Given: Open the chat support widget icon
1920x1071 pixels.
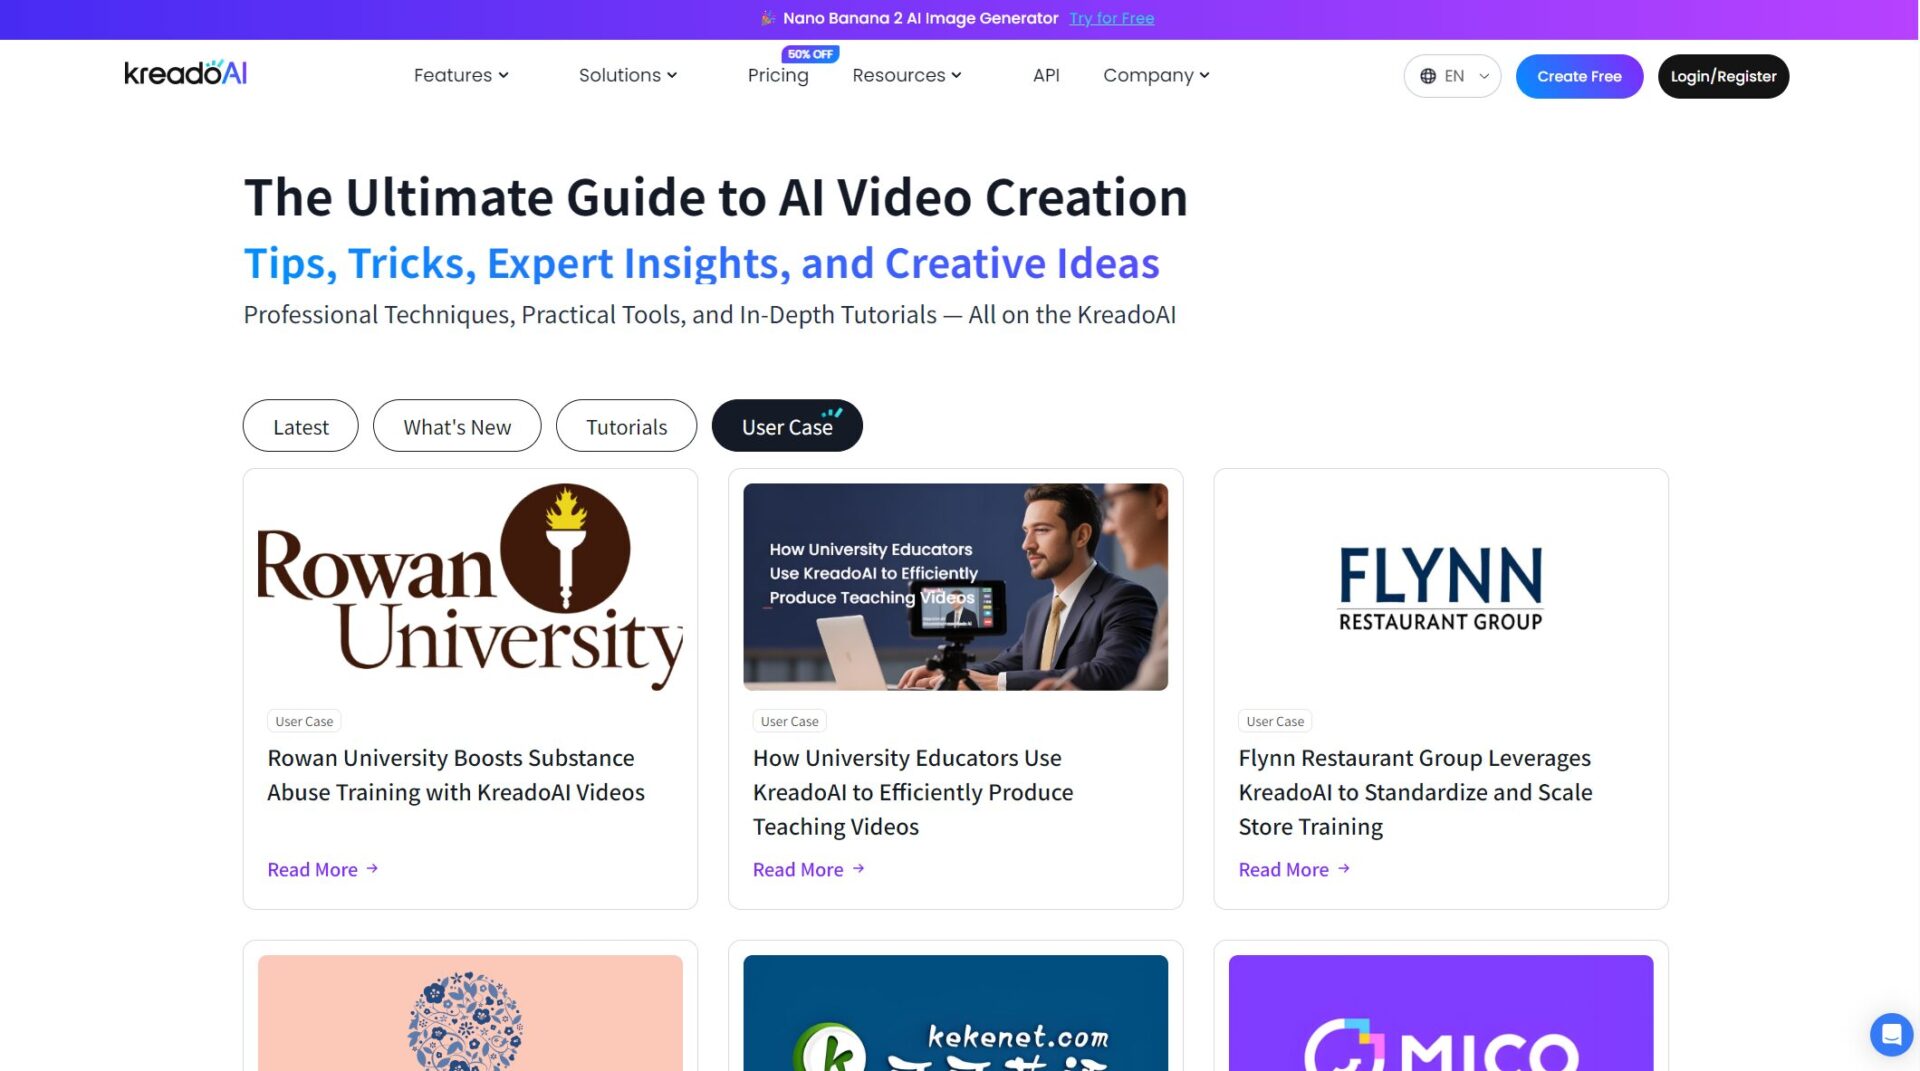Looking at the screenshot, I should [1890, 1034].
